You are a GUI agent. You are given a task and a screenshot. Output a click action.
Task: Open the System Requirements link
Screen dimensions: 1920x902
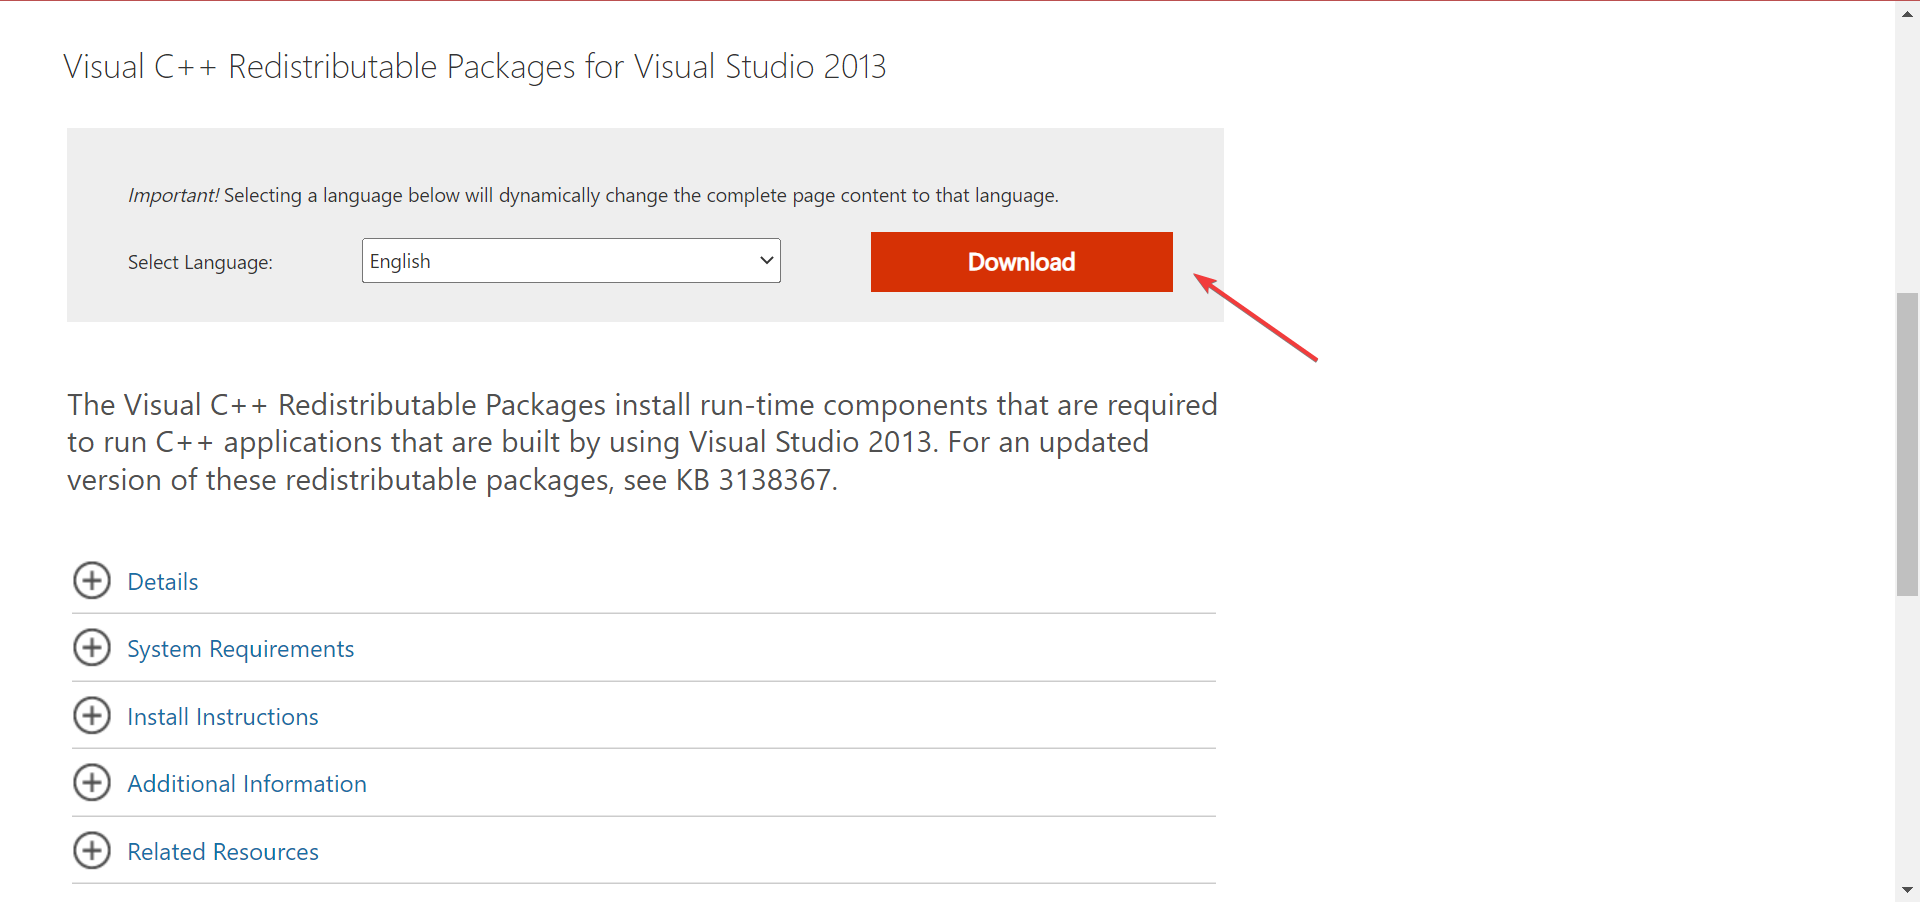[241, 649]
